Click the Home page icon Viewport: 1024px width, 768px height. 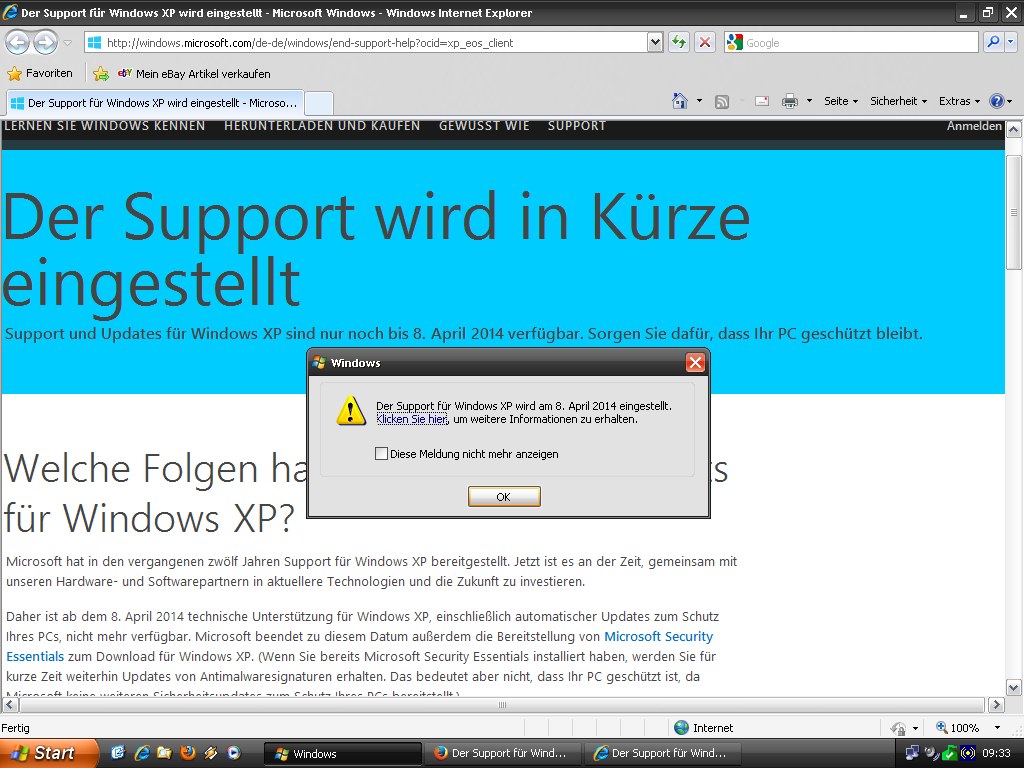click(680, 101)
